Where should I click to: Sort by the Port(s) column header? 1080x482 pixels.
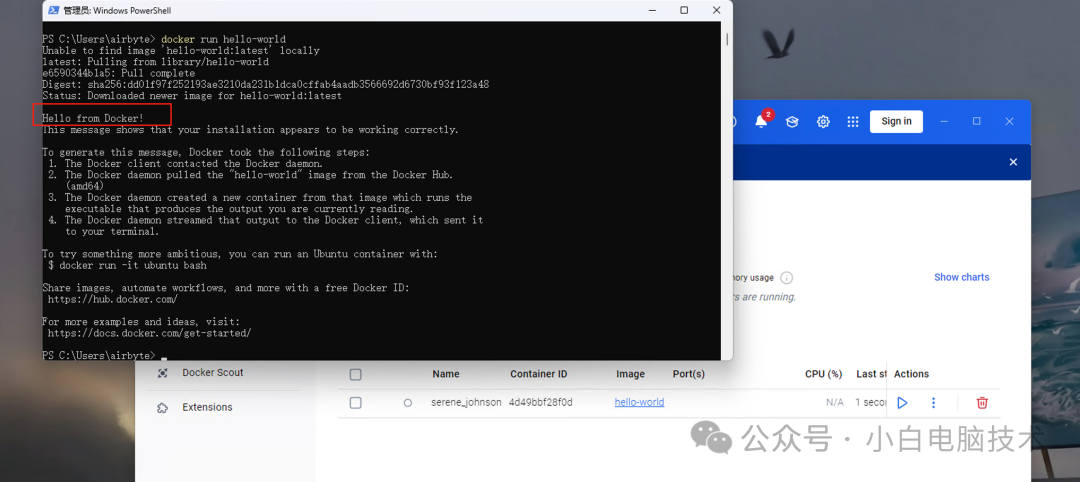pos(689,374)
